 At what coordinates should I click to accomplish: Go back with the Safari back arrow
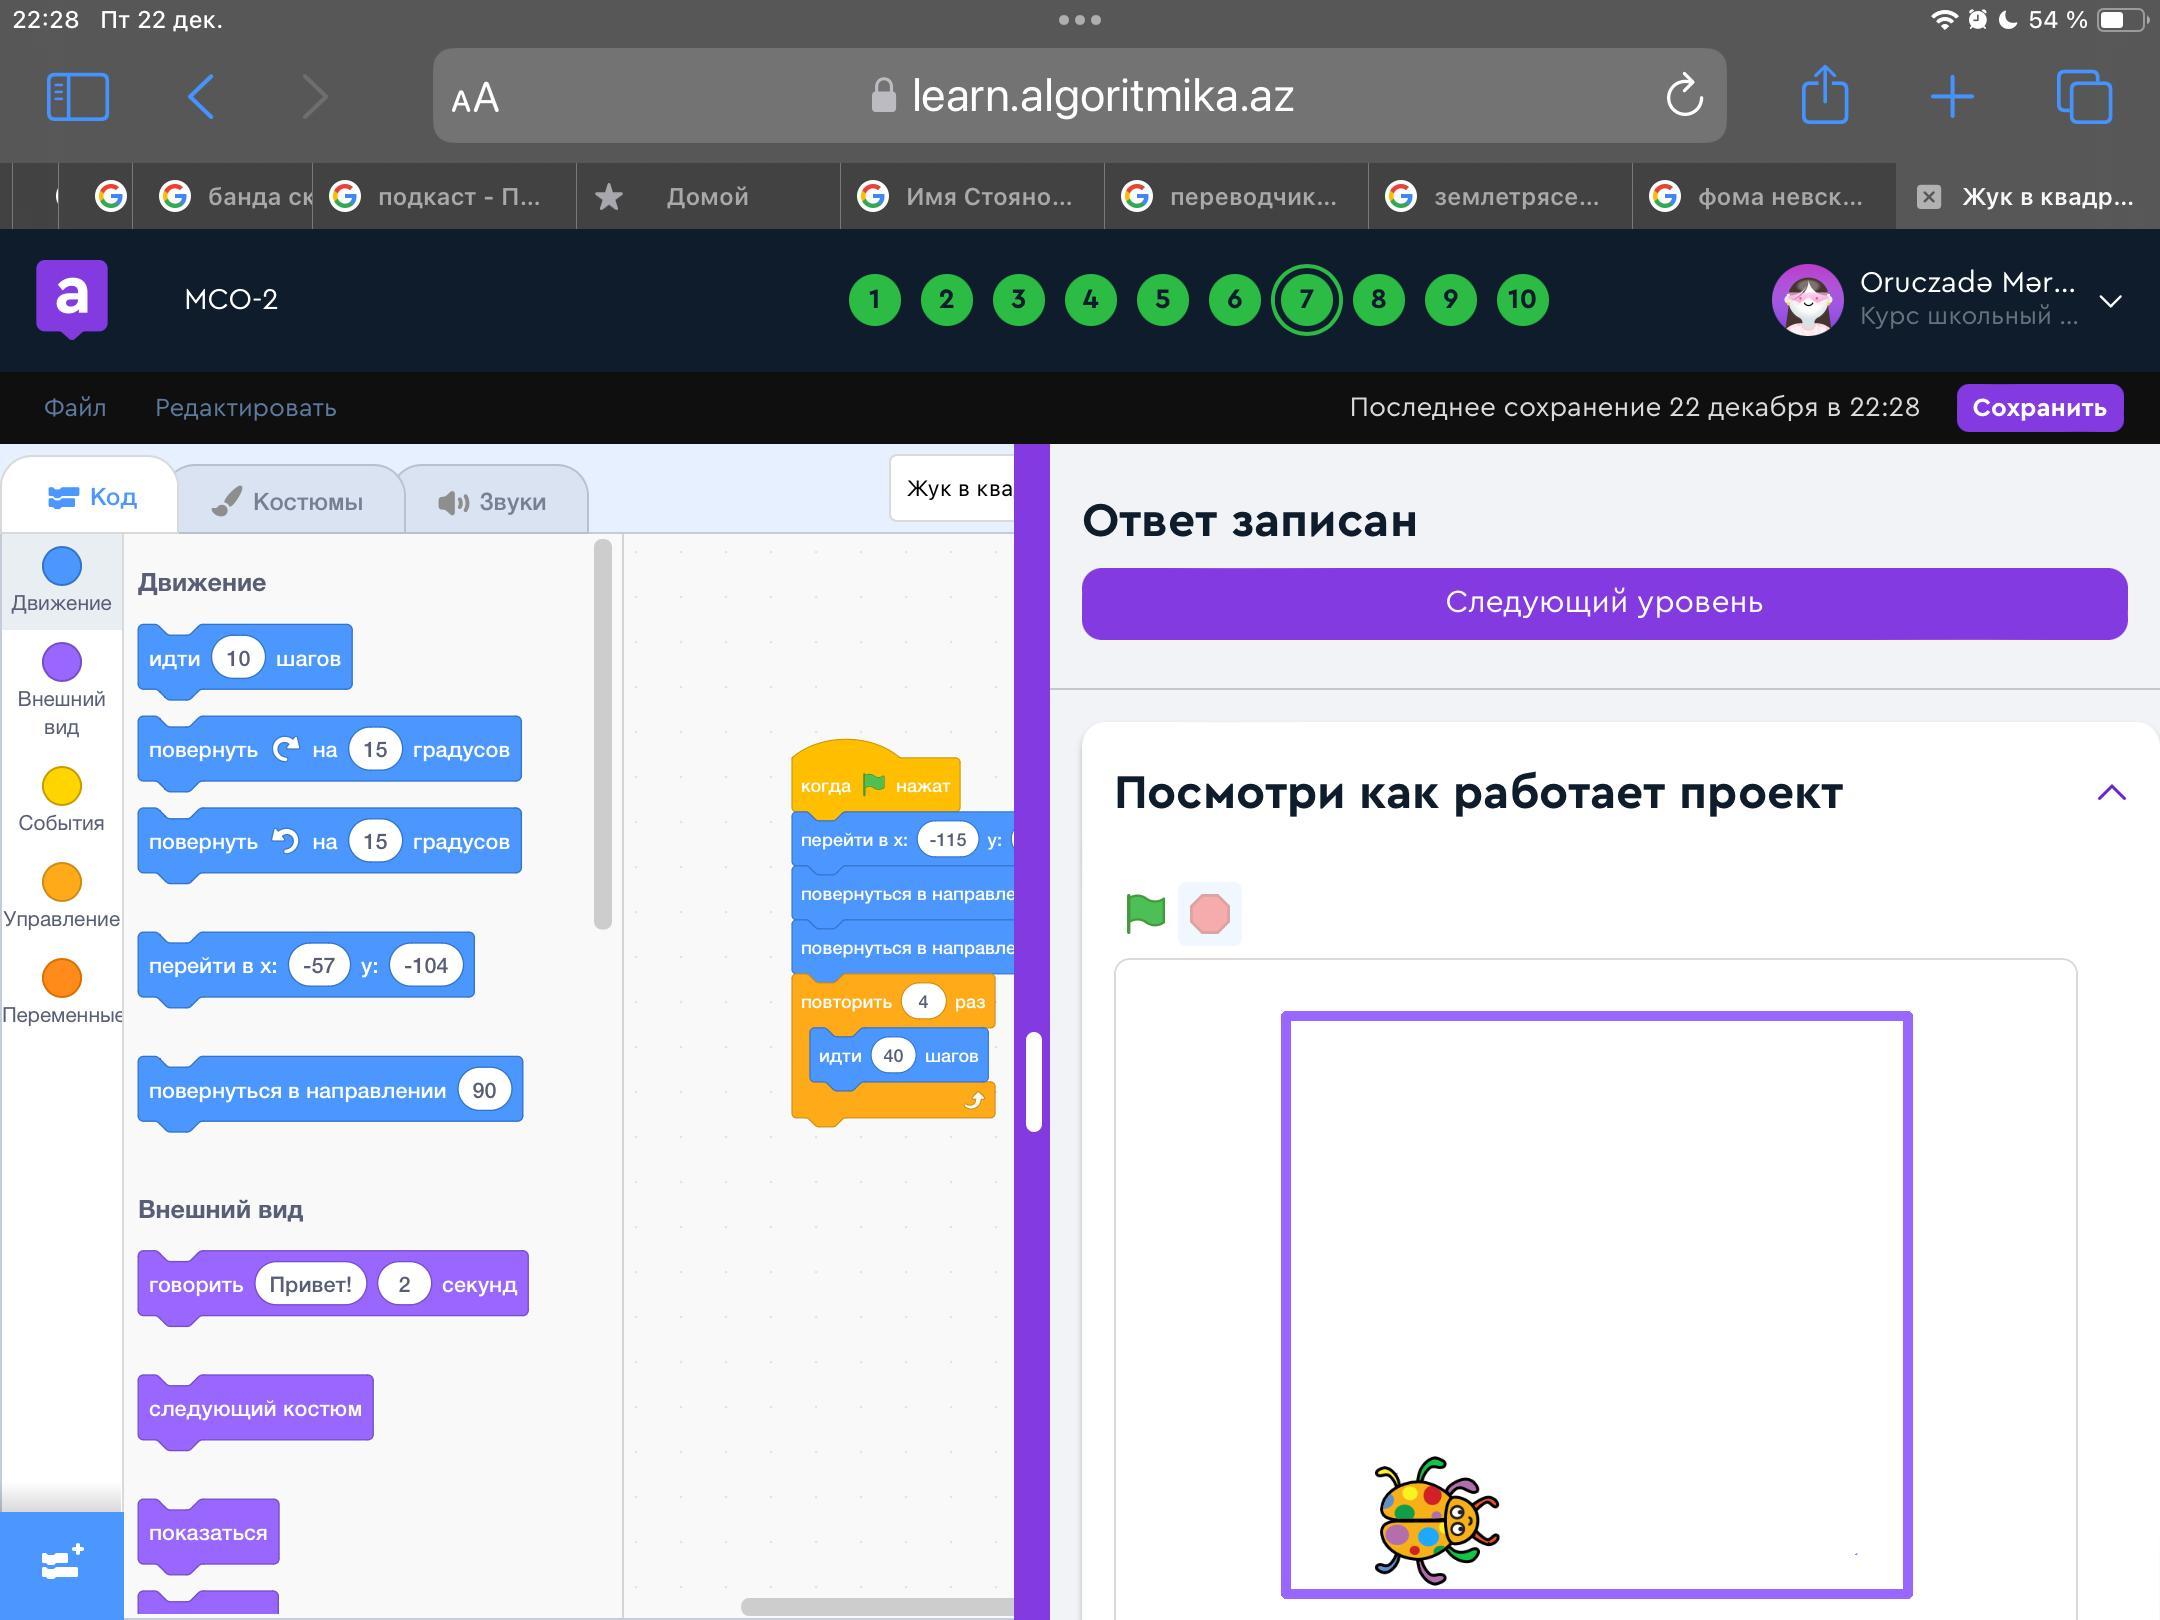201,97
